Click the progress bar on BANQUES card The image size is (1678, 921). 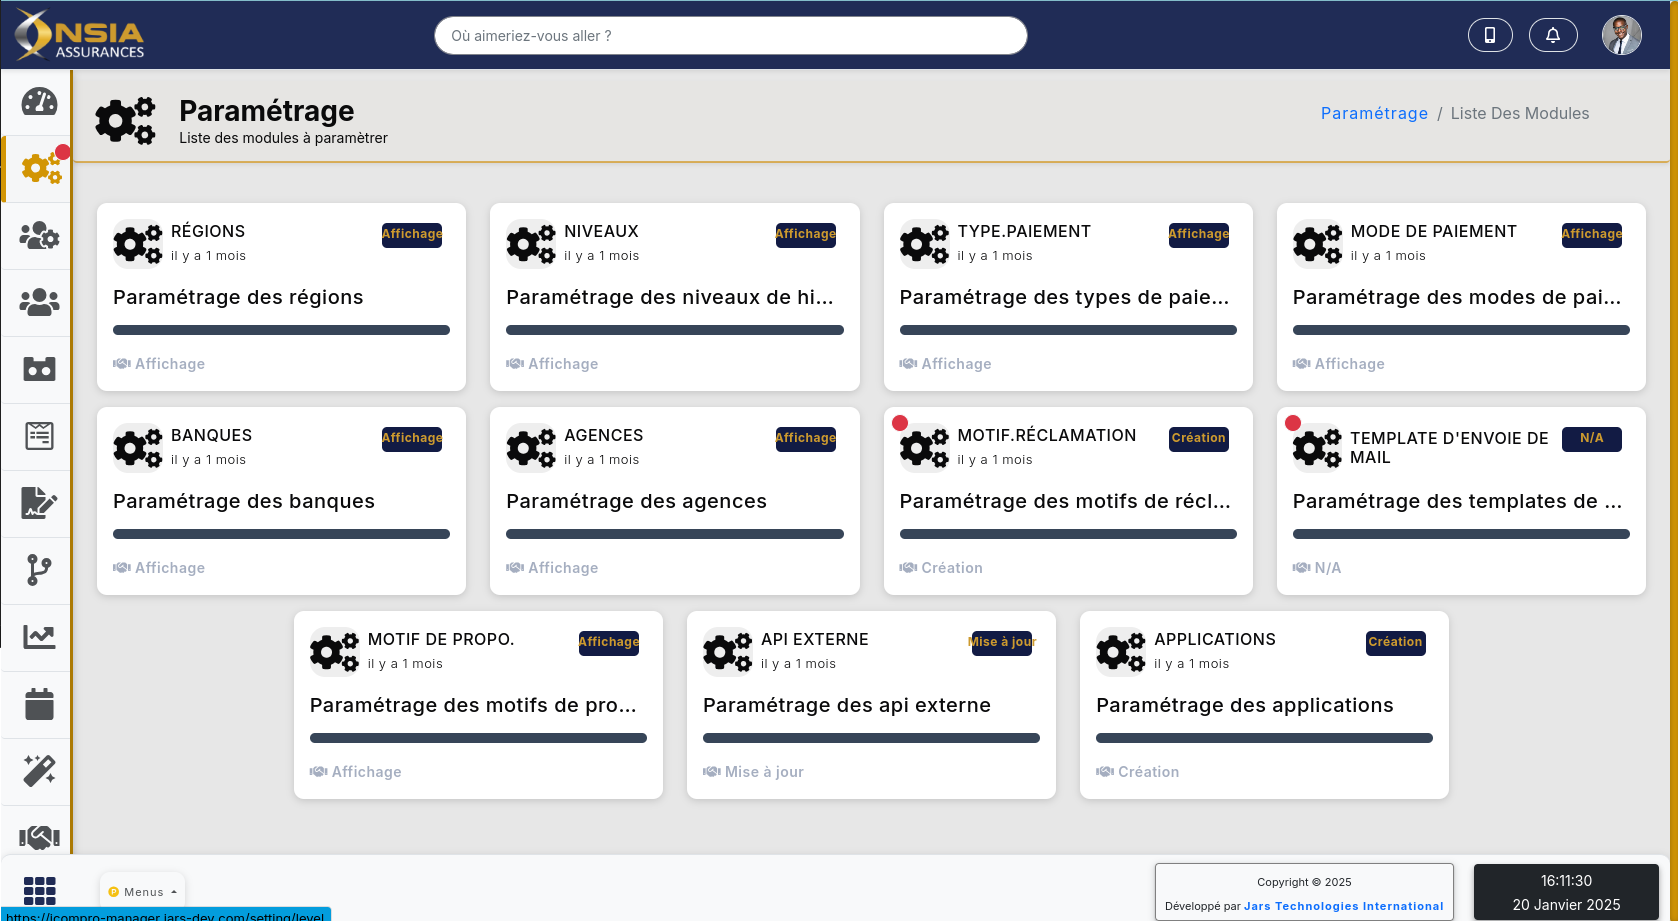(x=281, y=534)
